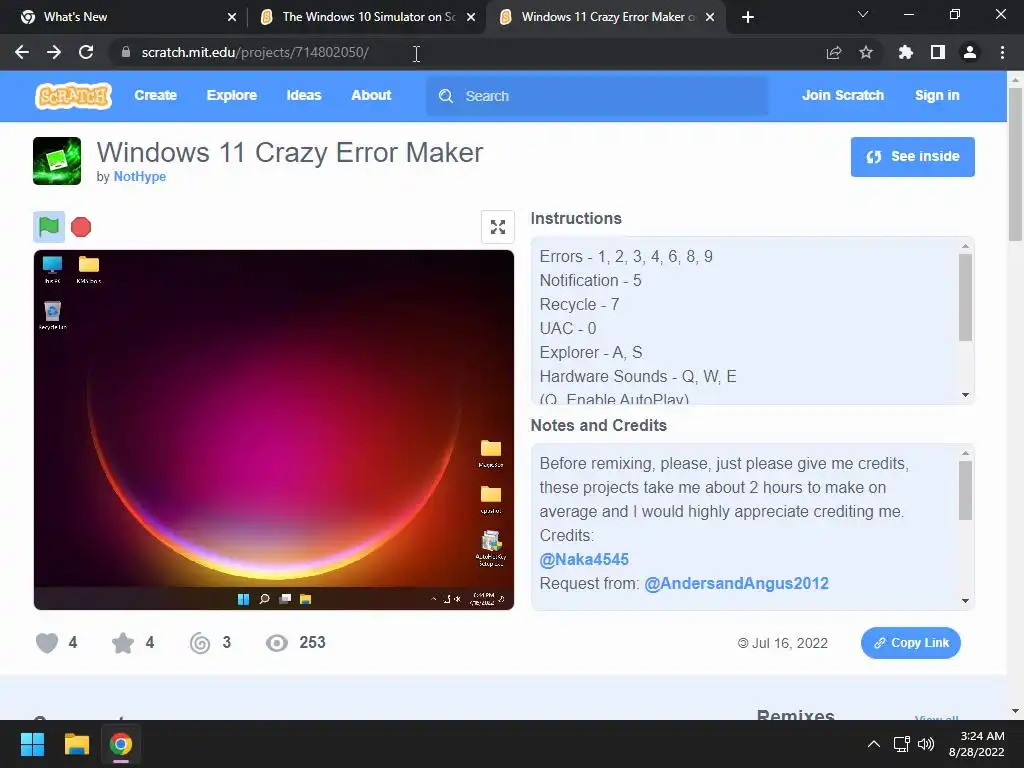1024x768 pixels.
Task: Click simulated search icon in project taskbar
Action: click(264, 599)
